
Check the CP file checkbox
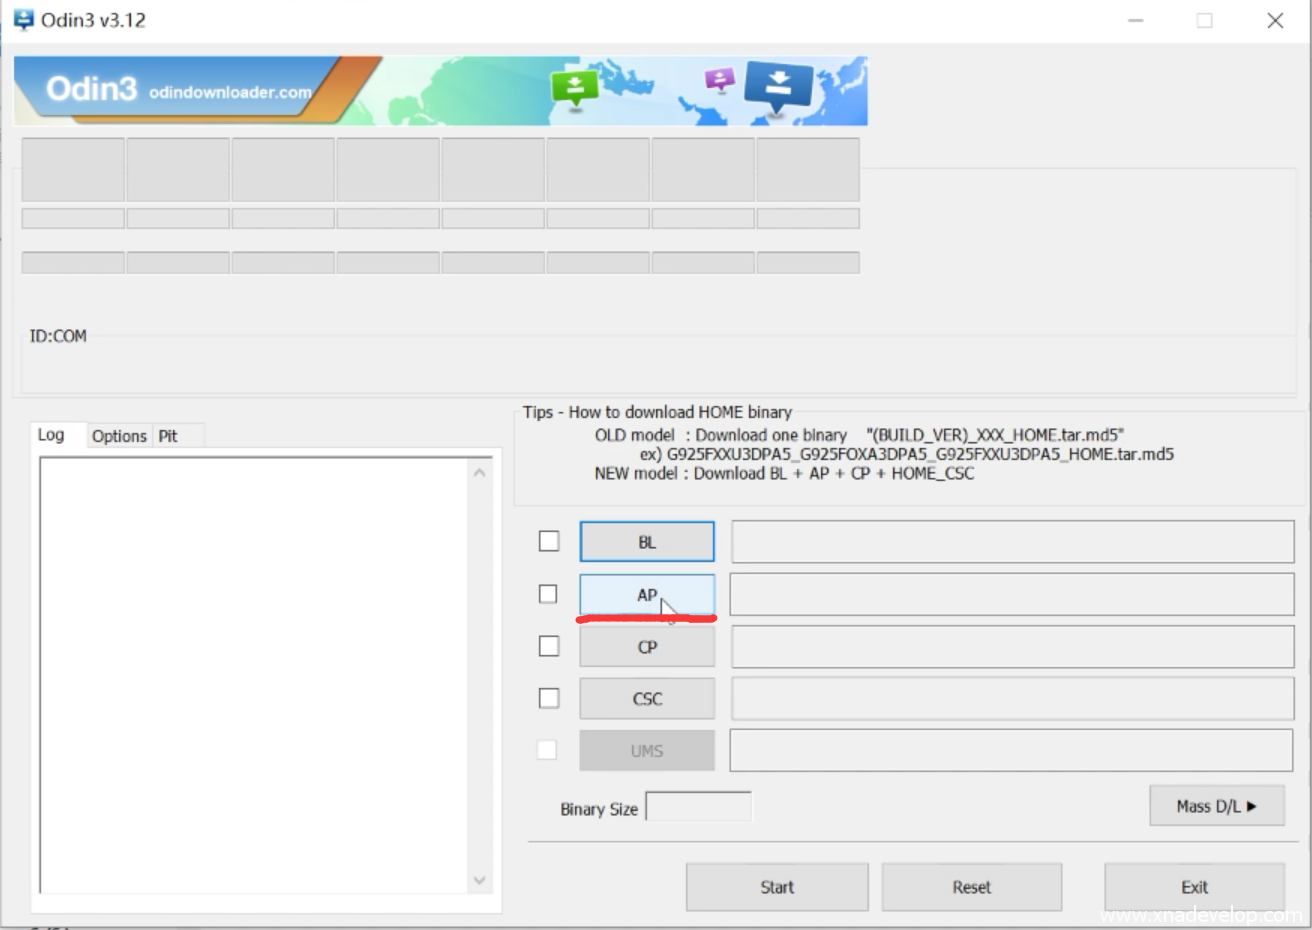pyautogui.click(x=549, y=646)
